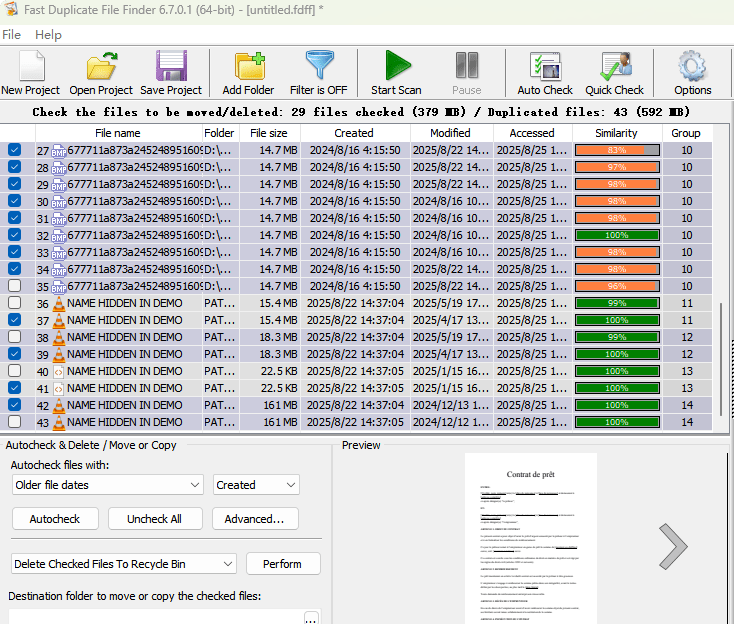Screen dimensions: 734x624
Task: Sort by Accessed column header
Action: click(532, 133)
